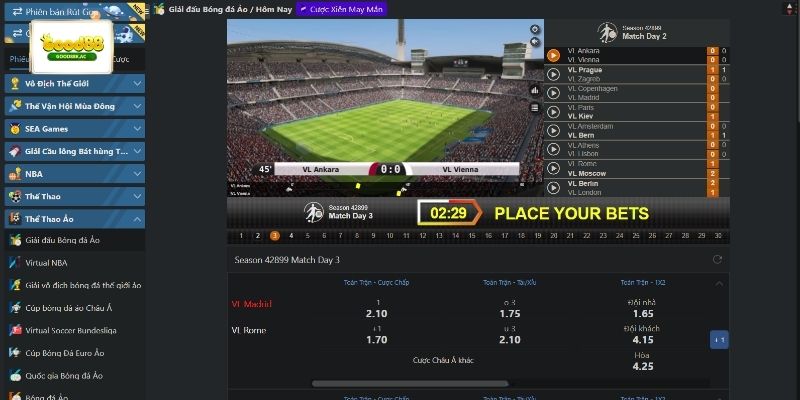Mute the video sound icon
Image resolution: width=800 pixels, height=400 pixels.
[x=535, y=42]
